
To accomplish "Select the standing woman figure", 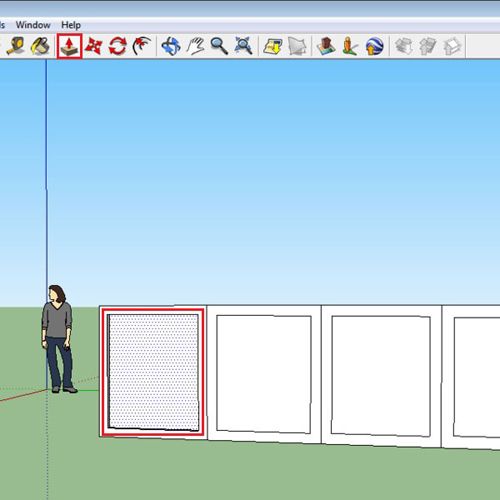I will [x=58, y=339].
